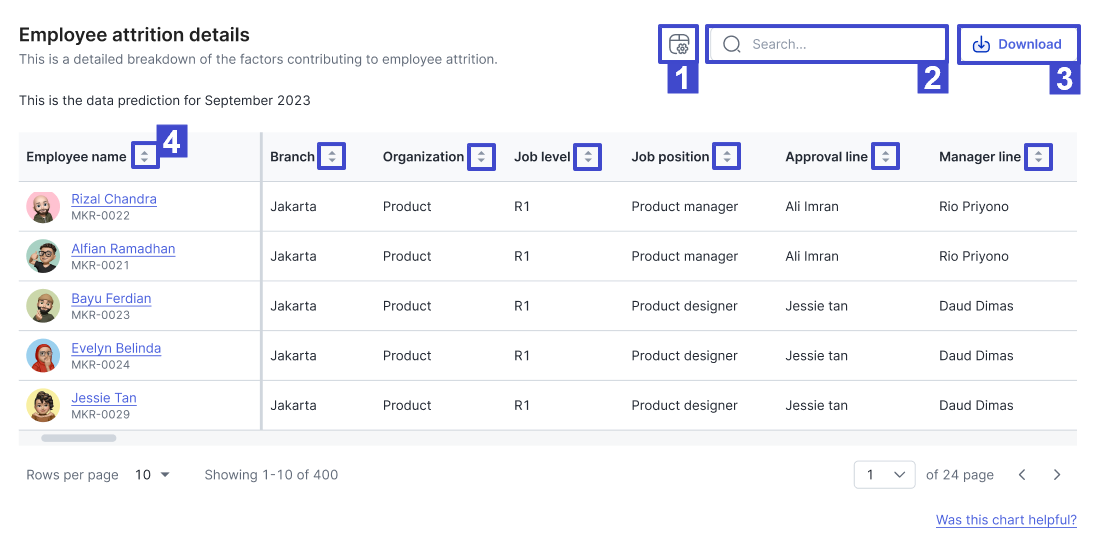
Task: Click the horizontal table scrollbar
Action: (79, 438)
